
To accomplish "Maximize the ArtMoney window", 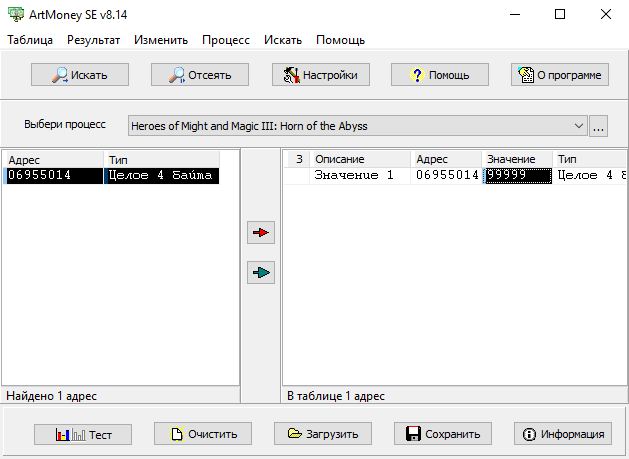I will 560,14.
